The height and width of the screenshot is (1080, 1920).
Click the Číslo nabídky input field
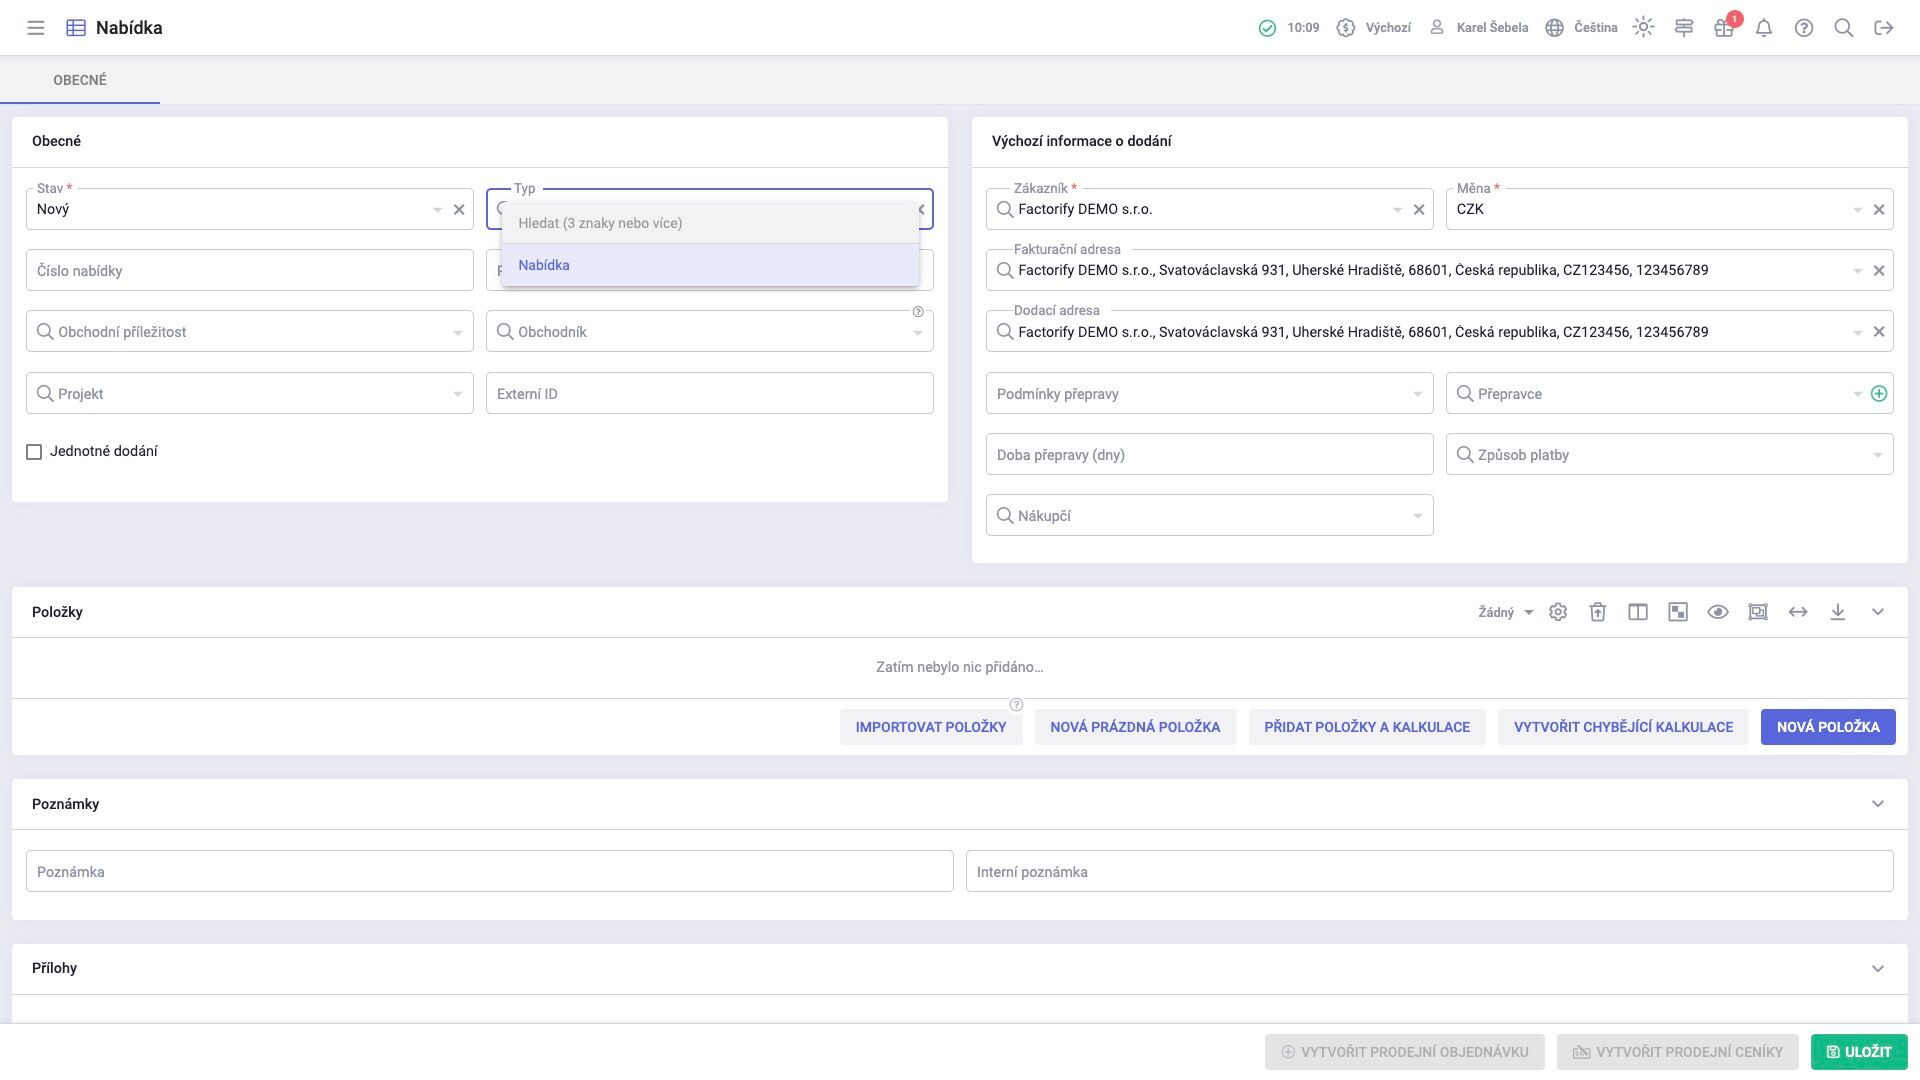pyautogui.click(x=249, y=271)
